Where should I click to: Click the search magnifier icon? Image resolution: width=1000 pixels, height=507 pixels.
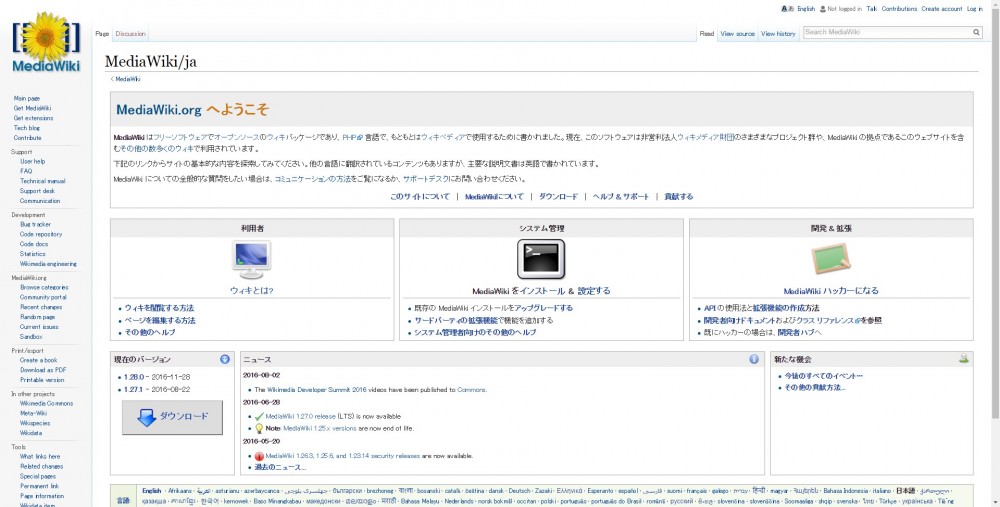(976, 32)
